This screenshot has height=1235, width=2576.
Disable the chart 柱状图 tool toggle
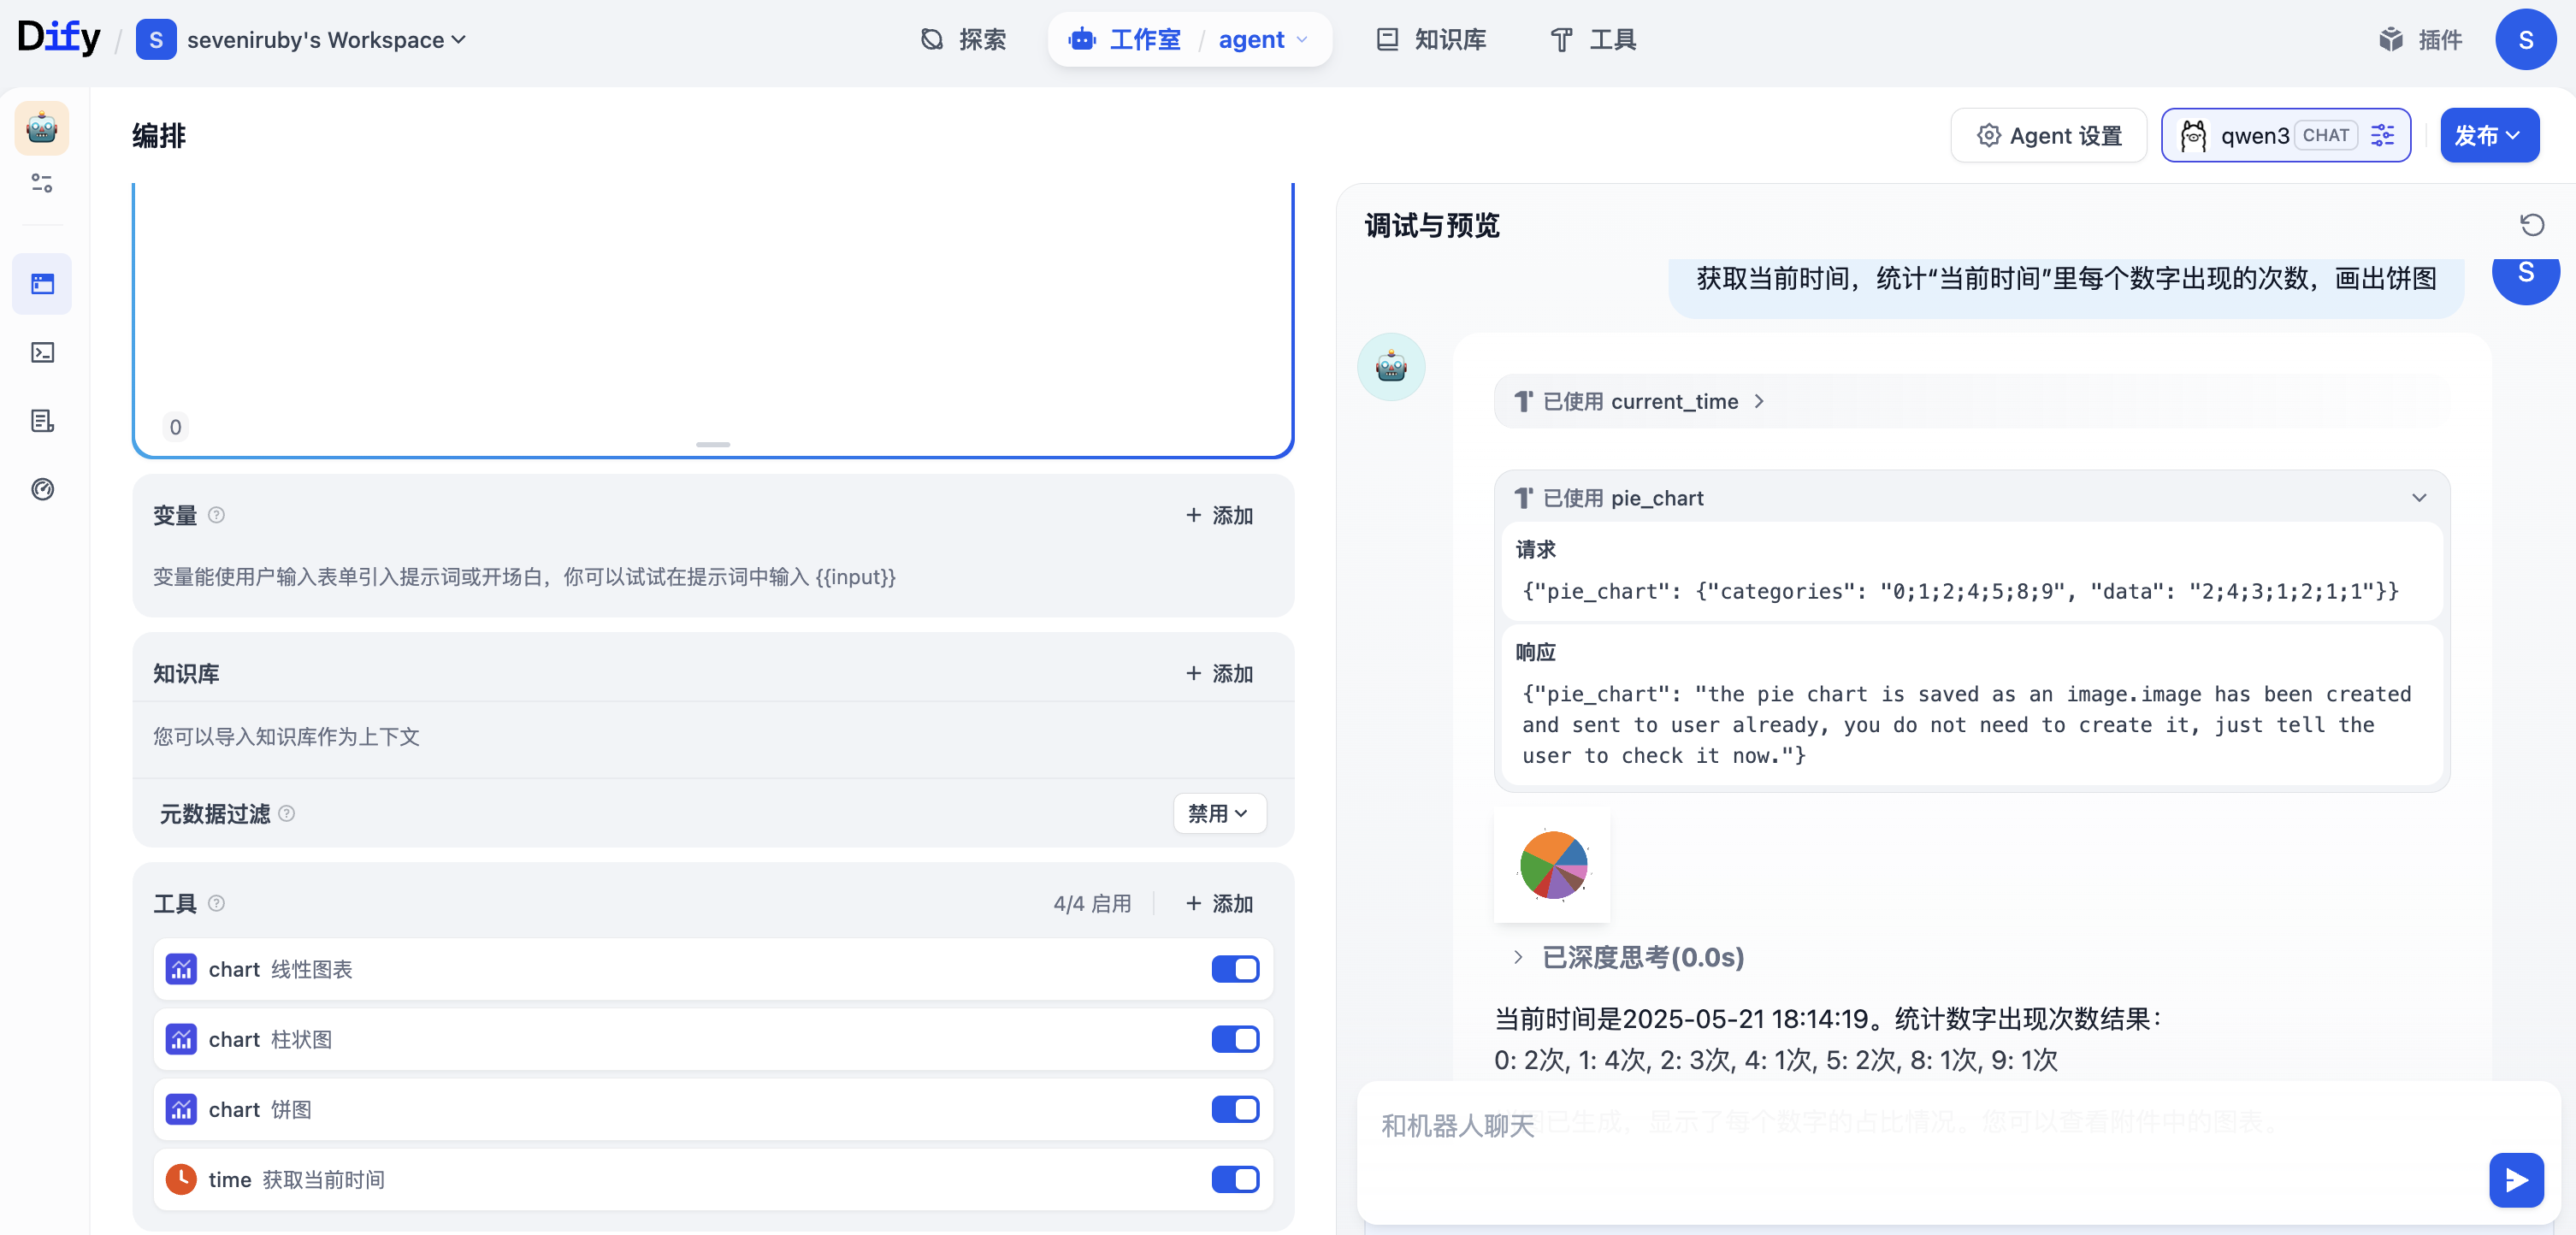point(1234,1039)
